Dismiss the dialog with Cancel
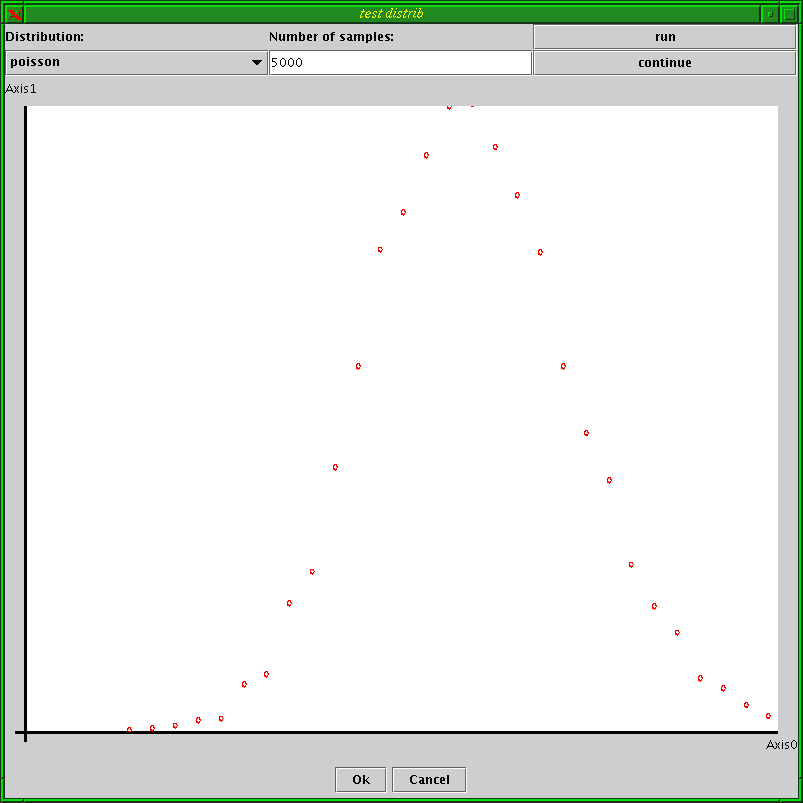The image size is (803, 803). [429, 780]
